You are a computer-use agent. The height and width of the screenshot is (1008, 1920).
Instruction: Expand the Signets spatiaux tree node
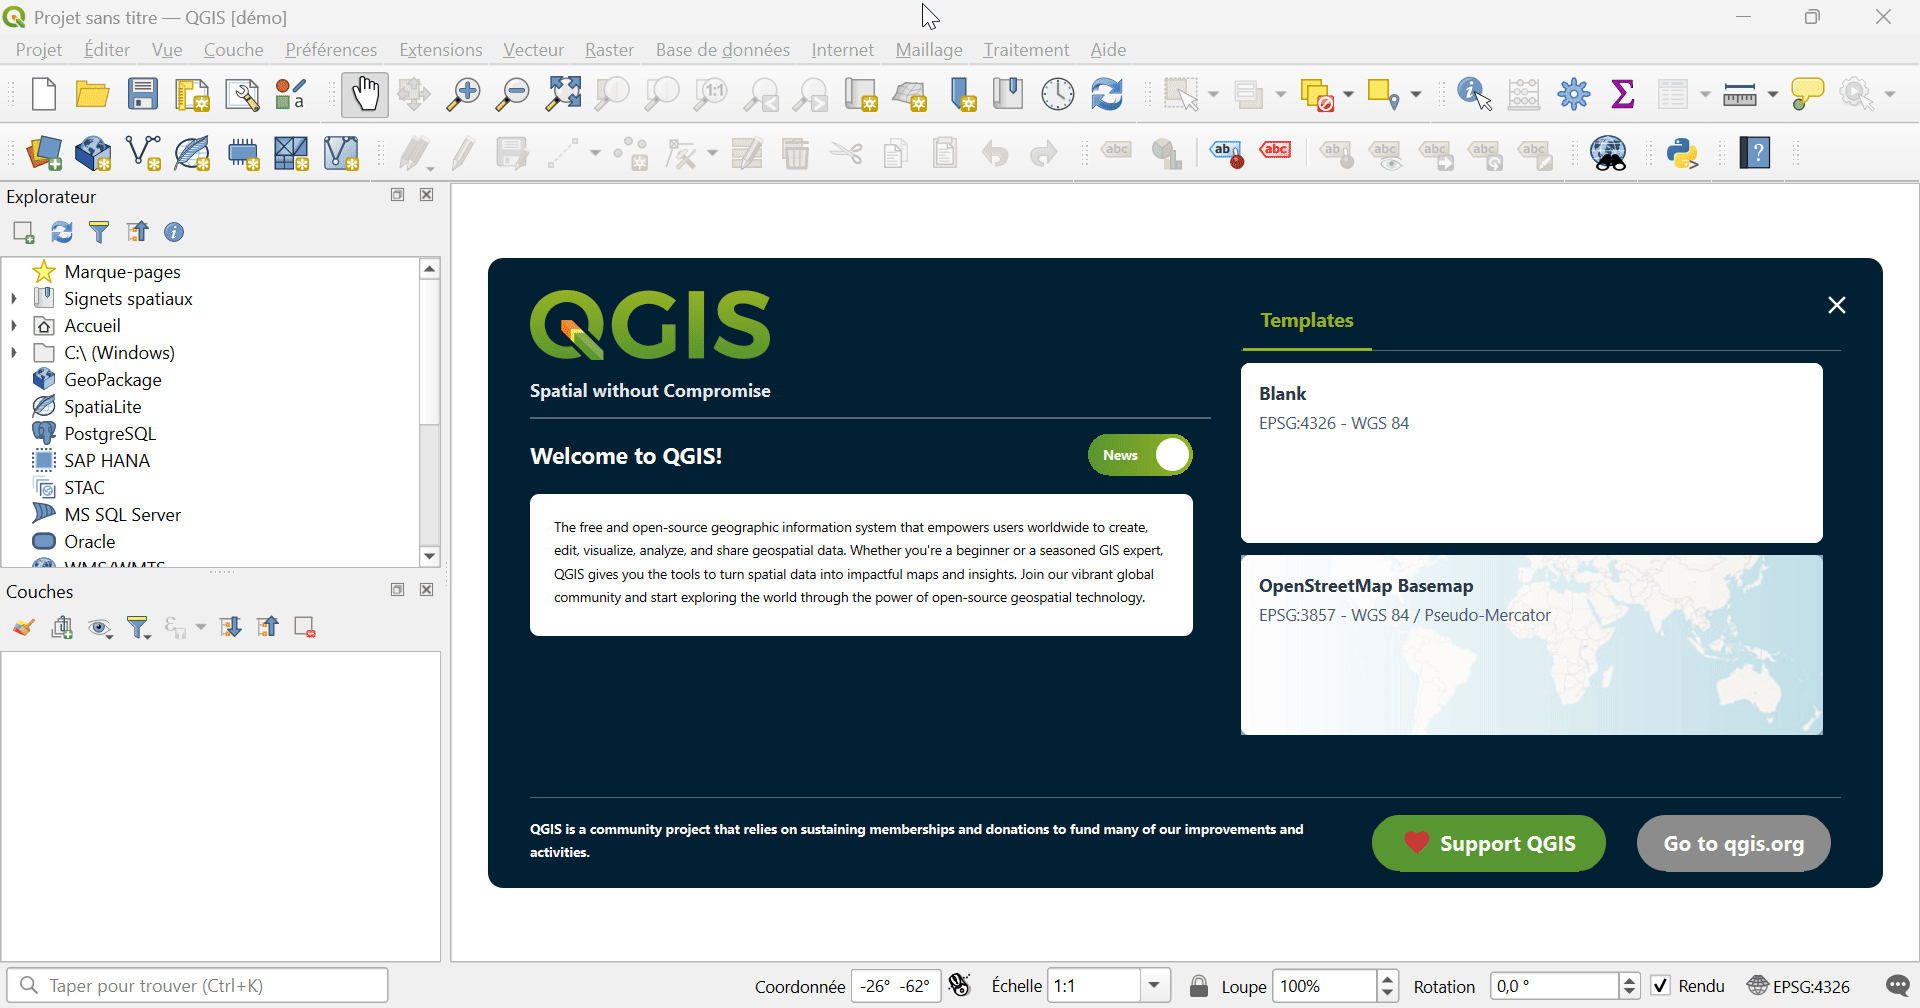tap(14, 298)
